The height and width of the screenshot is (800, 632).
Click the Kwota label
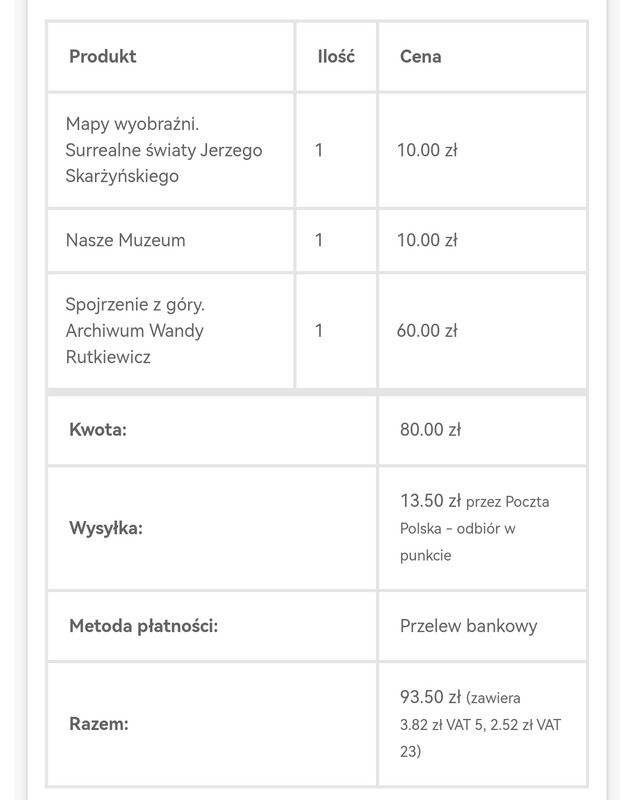[x=98, y=430]
